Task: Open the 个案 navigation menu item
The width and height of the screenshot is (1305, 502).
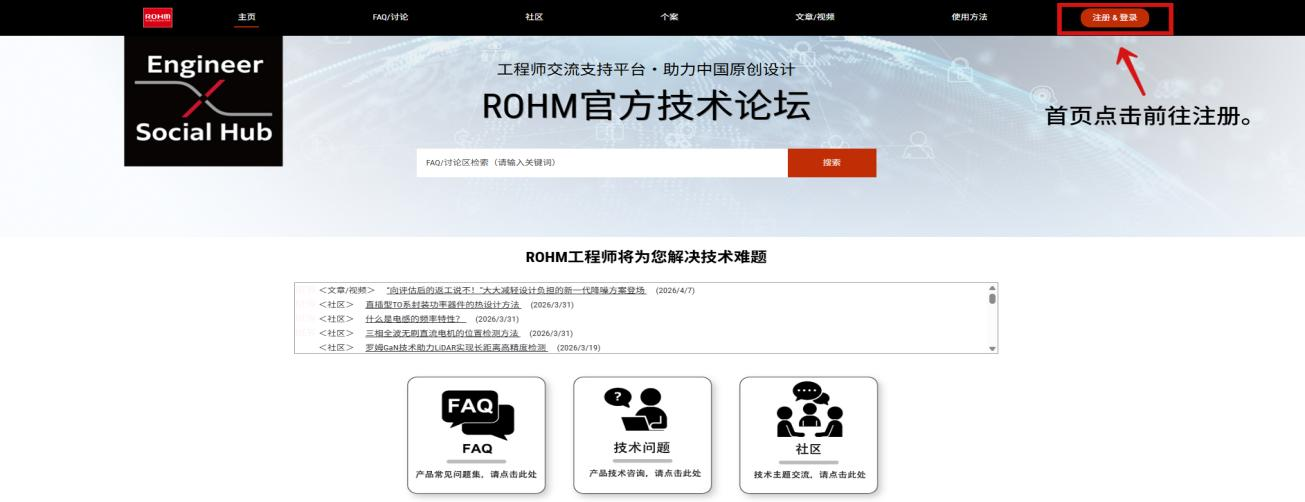Action: coord(669,17)
